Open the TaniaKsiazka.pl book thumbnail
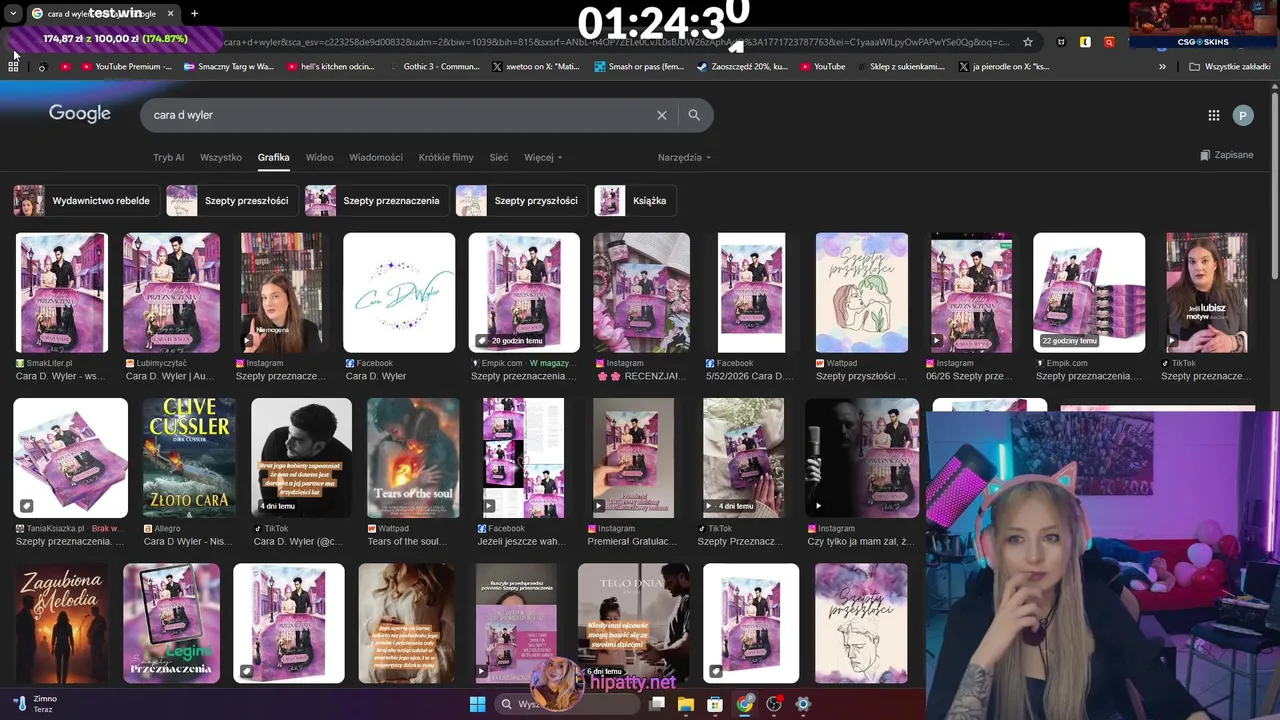Viewport: 1280px width, 720px height. coord(71,458)
